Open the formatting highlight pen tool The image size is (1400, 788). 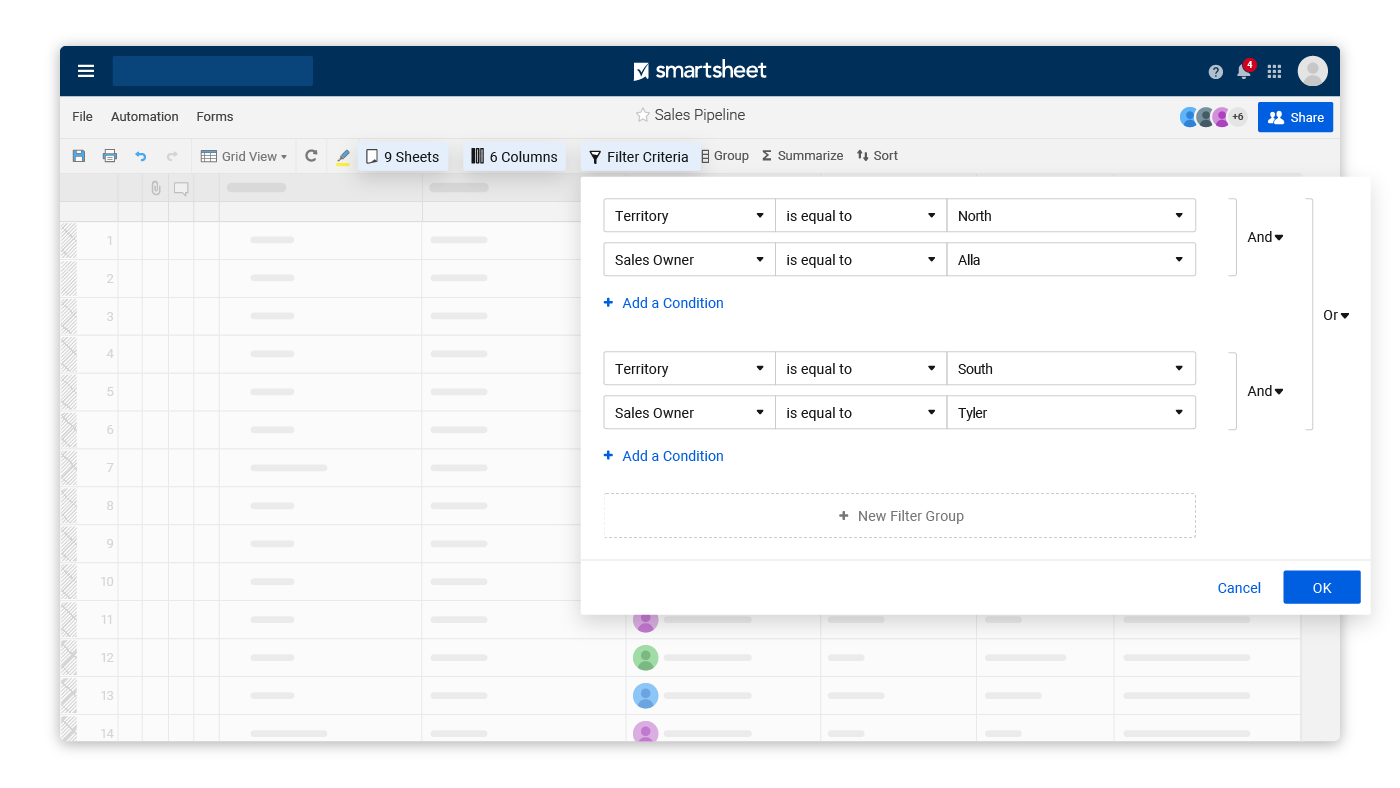point(343,156)
